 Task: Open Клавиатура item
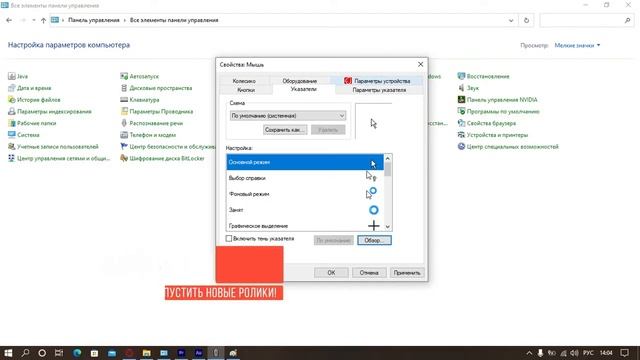point(140,100)
